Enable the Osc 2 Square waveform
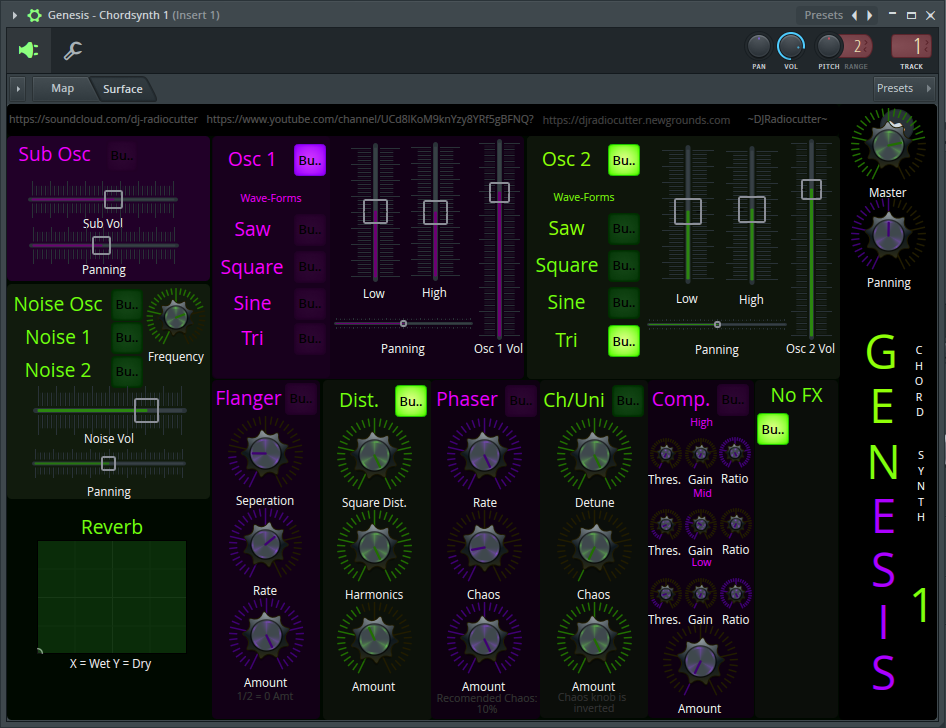The width and height of the screenshot is (946, 728). tap(623, 265)
